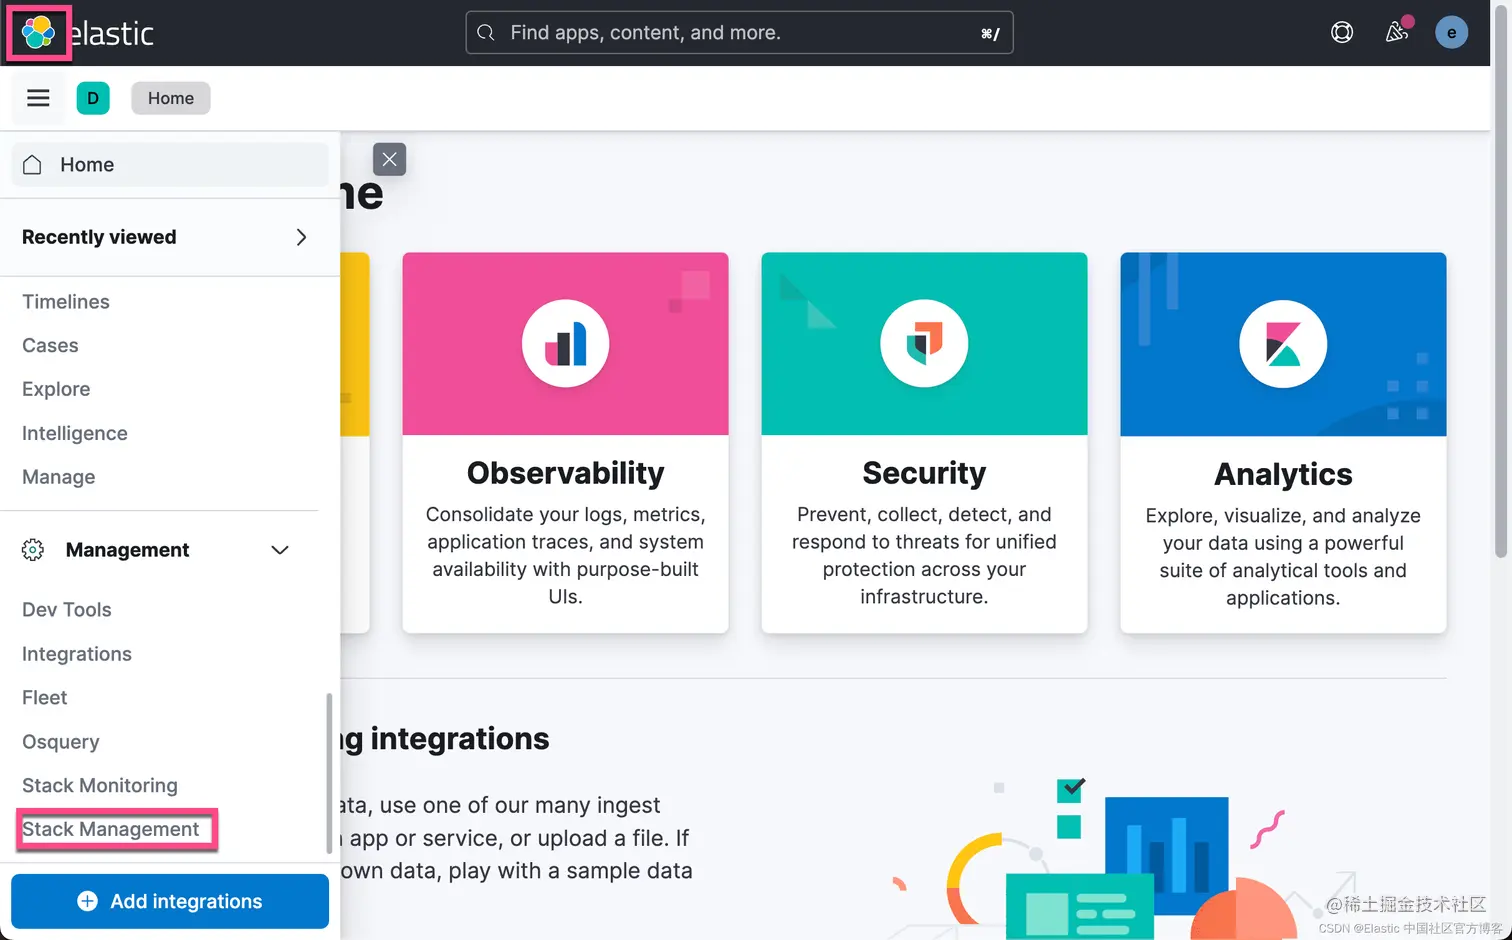Click the Security card description text
1512x940 pixels.
click(924, 555)
